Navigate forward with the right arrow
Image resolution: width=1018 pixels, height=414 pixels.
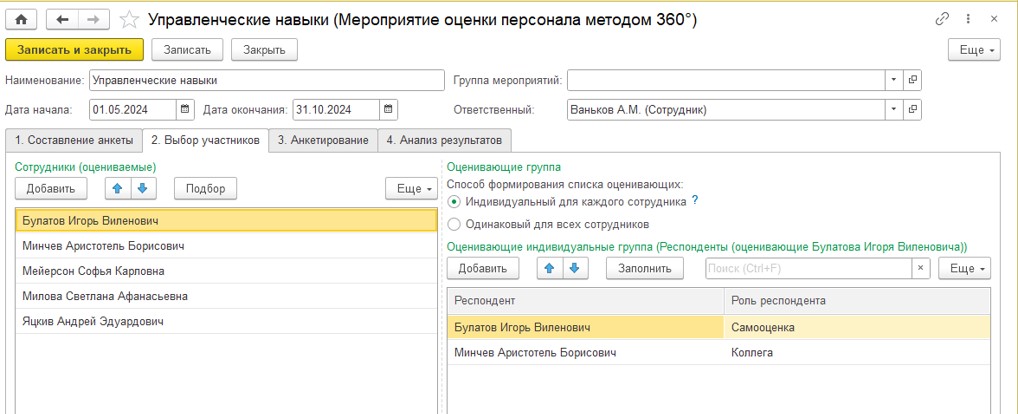coord(93,19)
